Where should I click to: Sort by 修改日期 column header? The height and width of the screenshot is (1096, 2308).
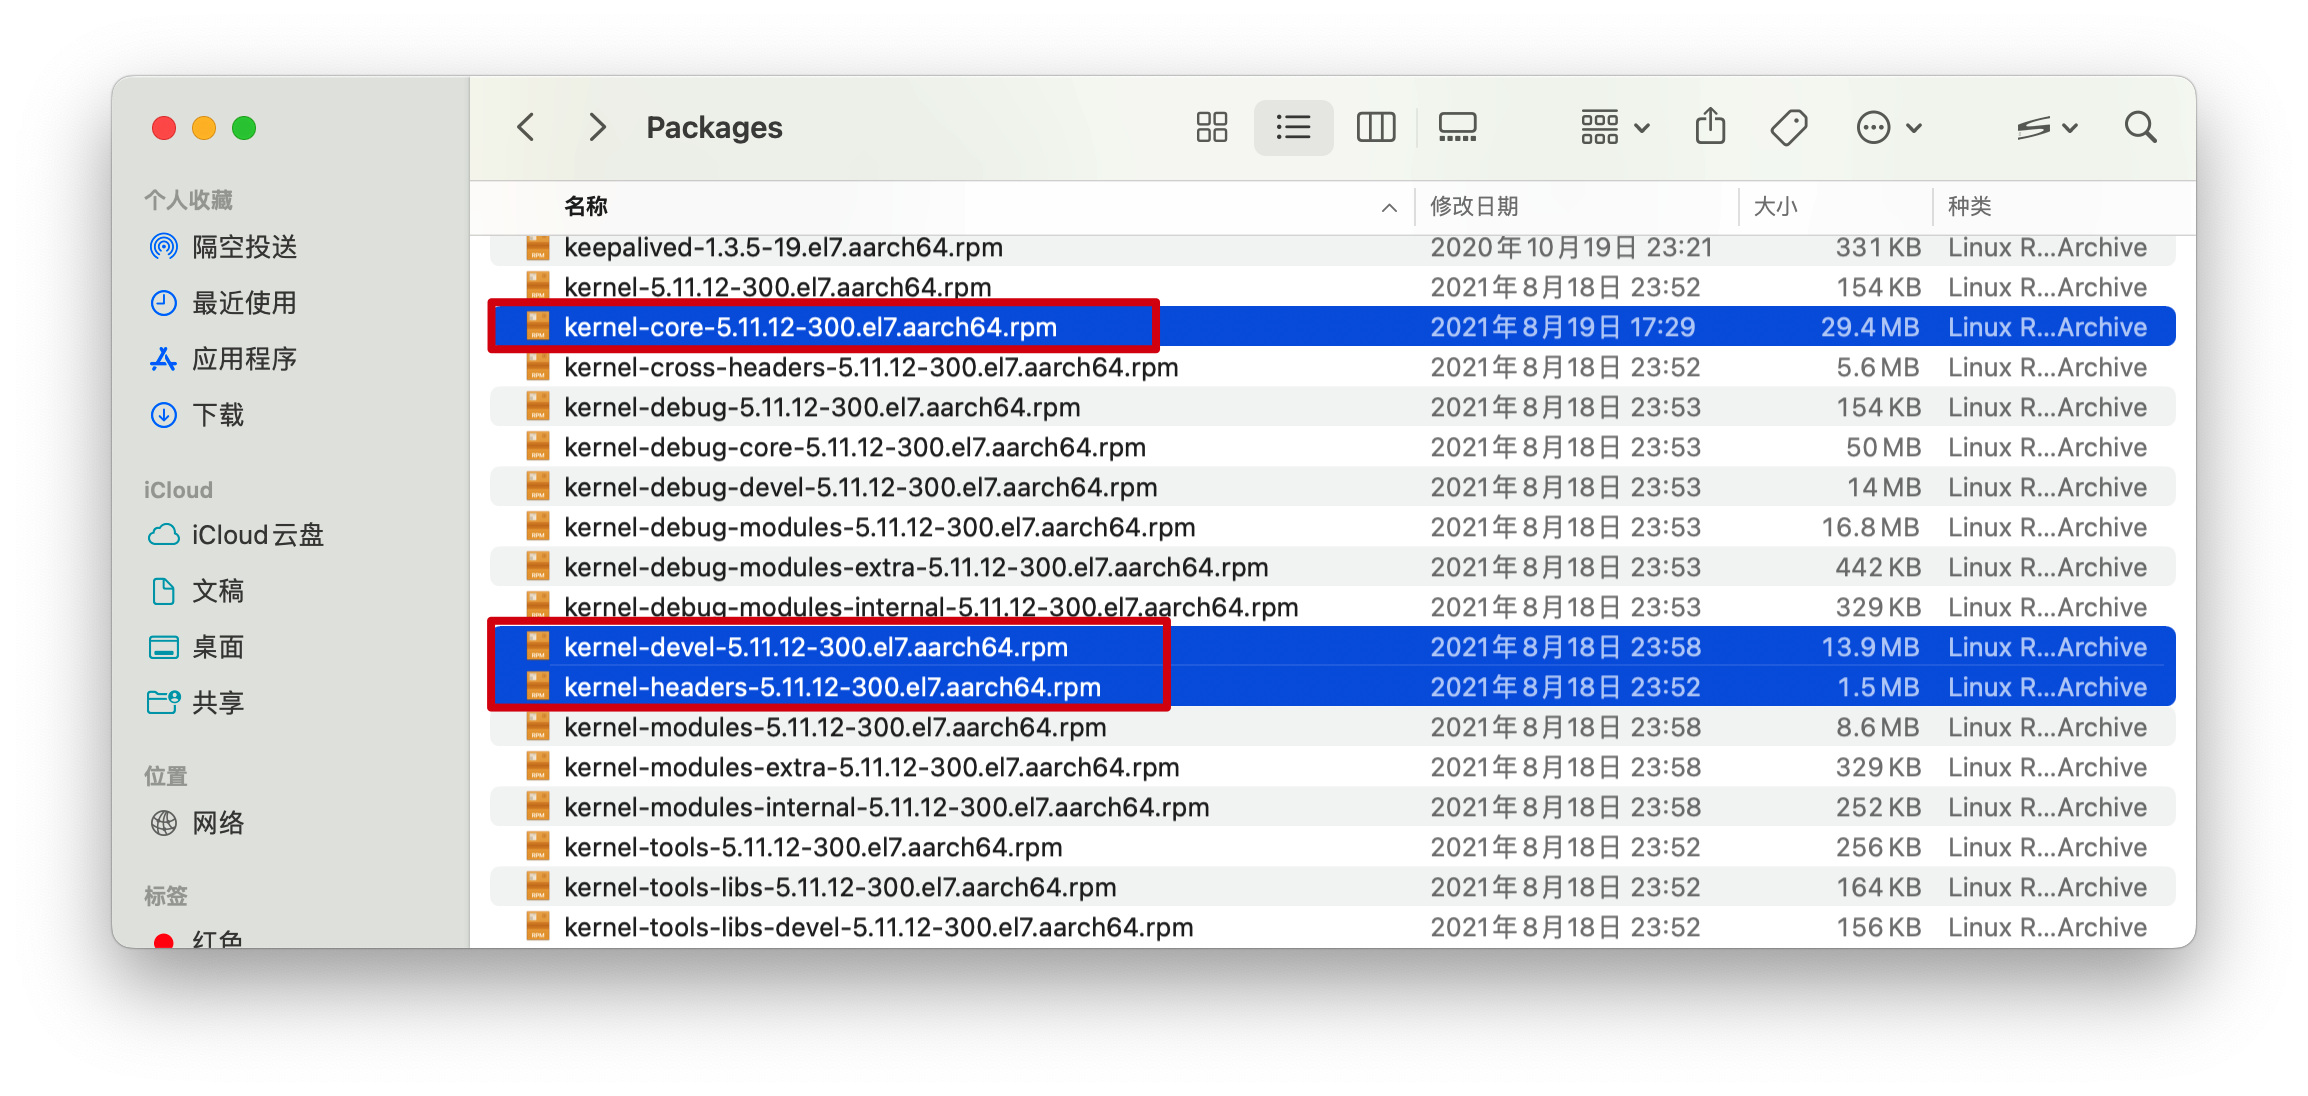[x=1474, y=207]
